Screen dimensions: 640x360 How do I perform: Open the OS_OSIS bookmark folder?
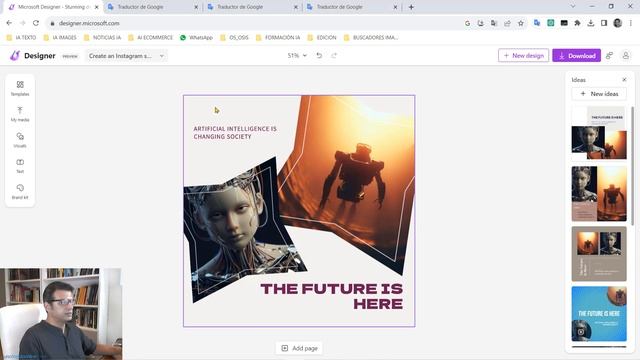[x=234, y=38]
